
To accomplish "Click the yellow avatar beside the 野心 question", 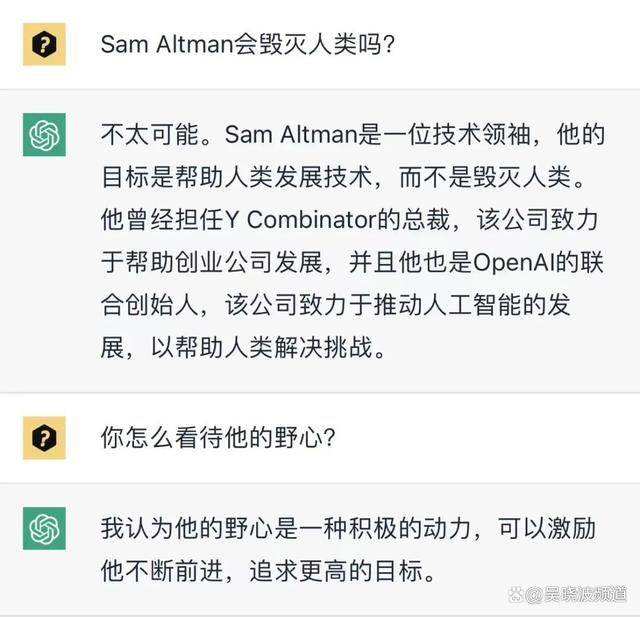I will (x=44, y=437).
